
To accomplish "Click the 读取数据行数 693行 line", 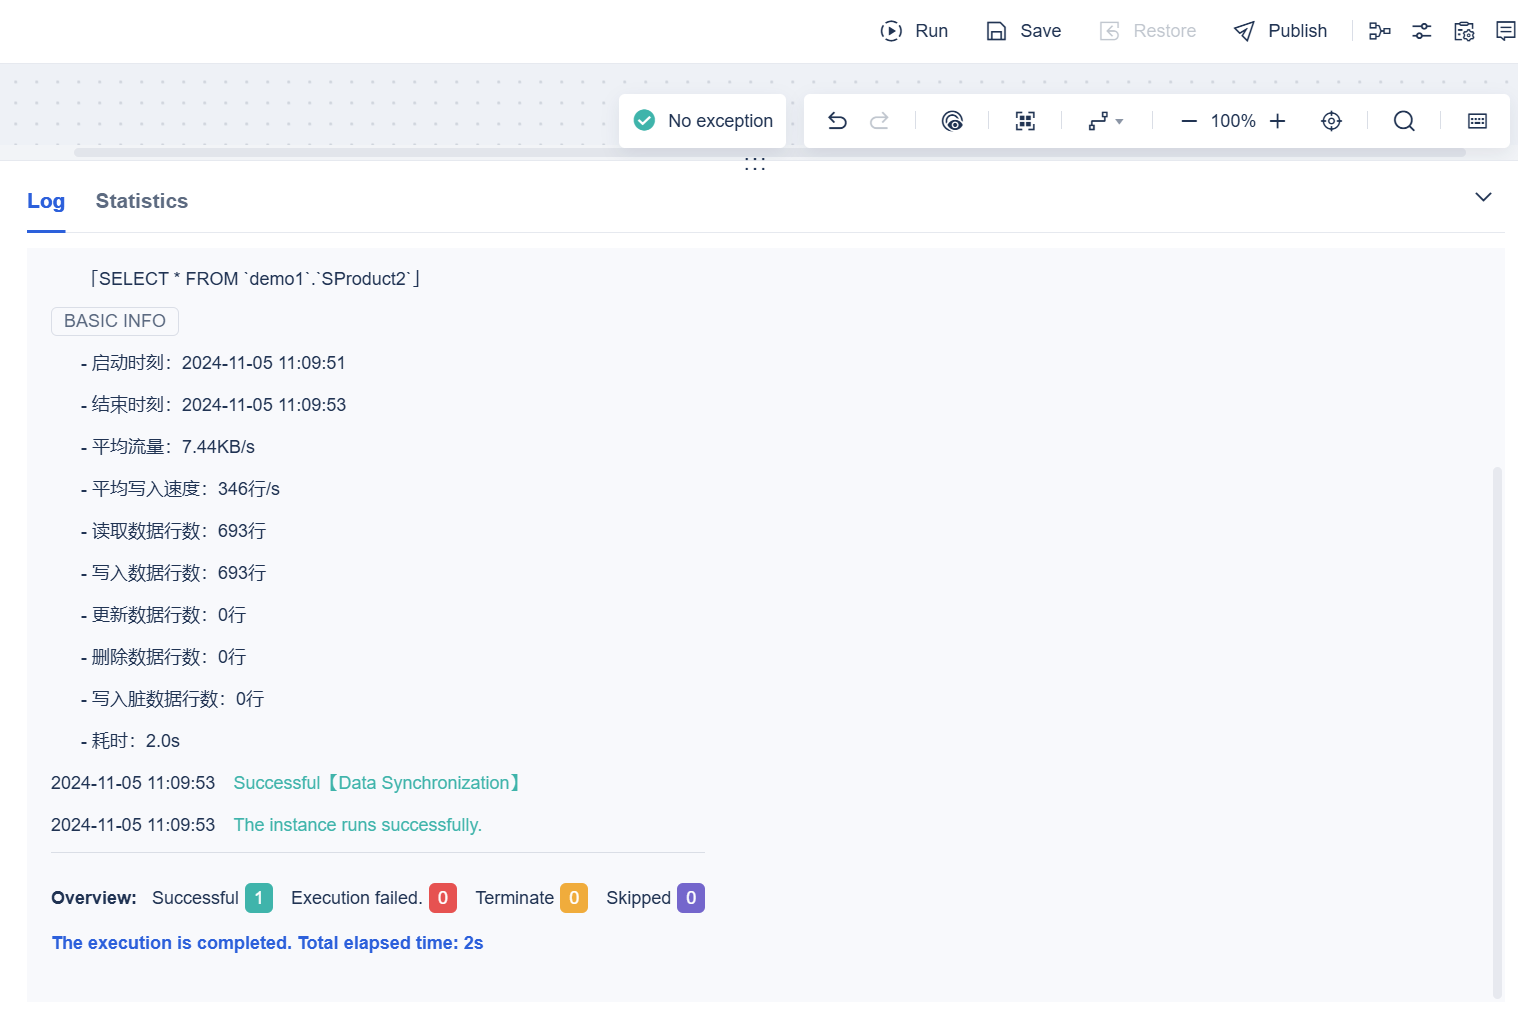I will (173, 531).
